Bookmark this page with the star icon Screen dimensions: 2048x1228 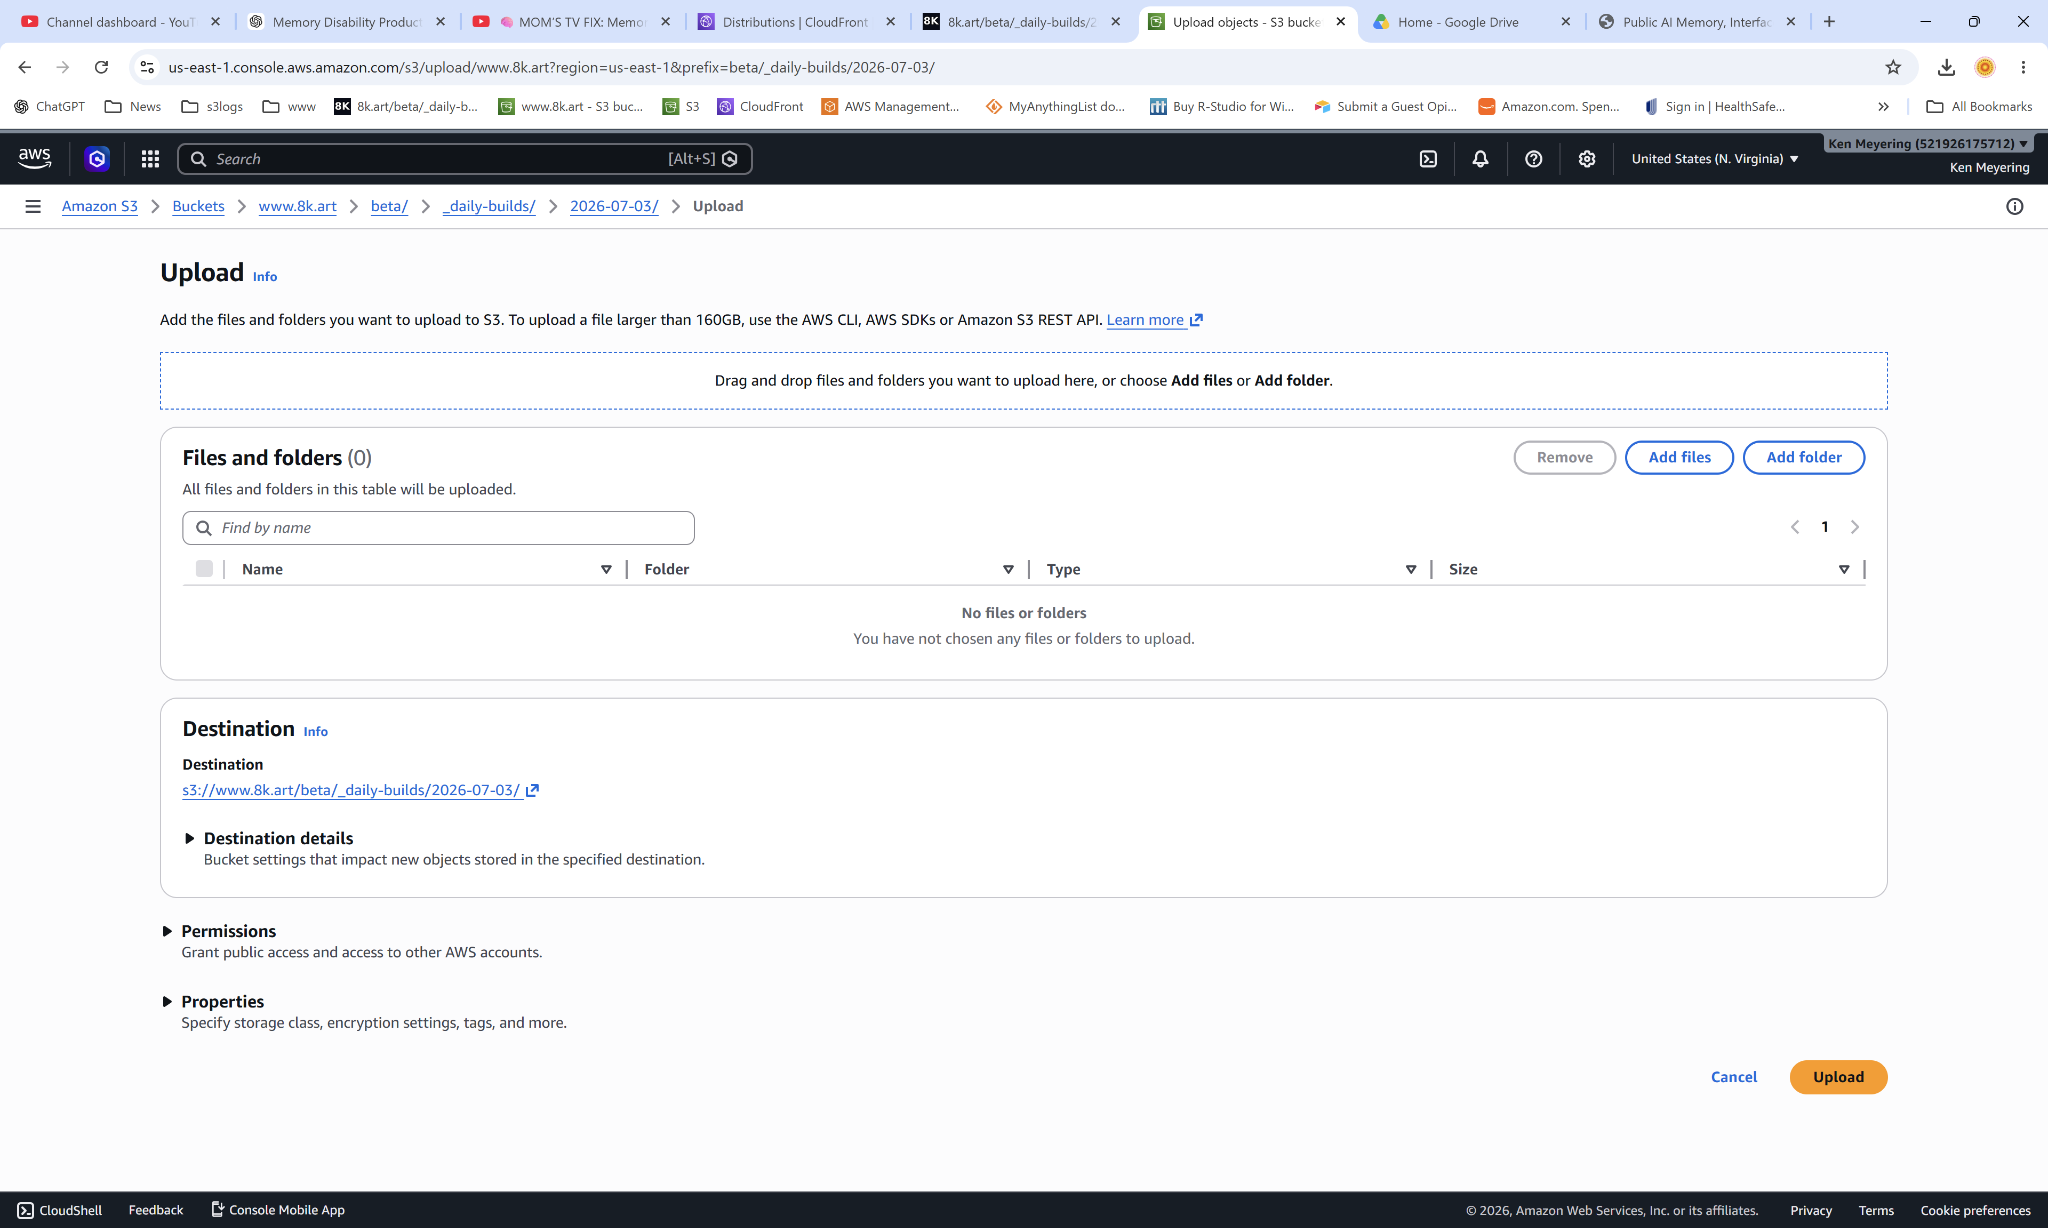1893,67
